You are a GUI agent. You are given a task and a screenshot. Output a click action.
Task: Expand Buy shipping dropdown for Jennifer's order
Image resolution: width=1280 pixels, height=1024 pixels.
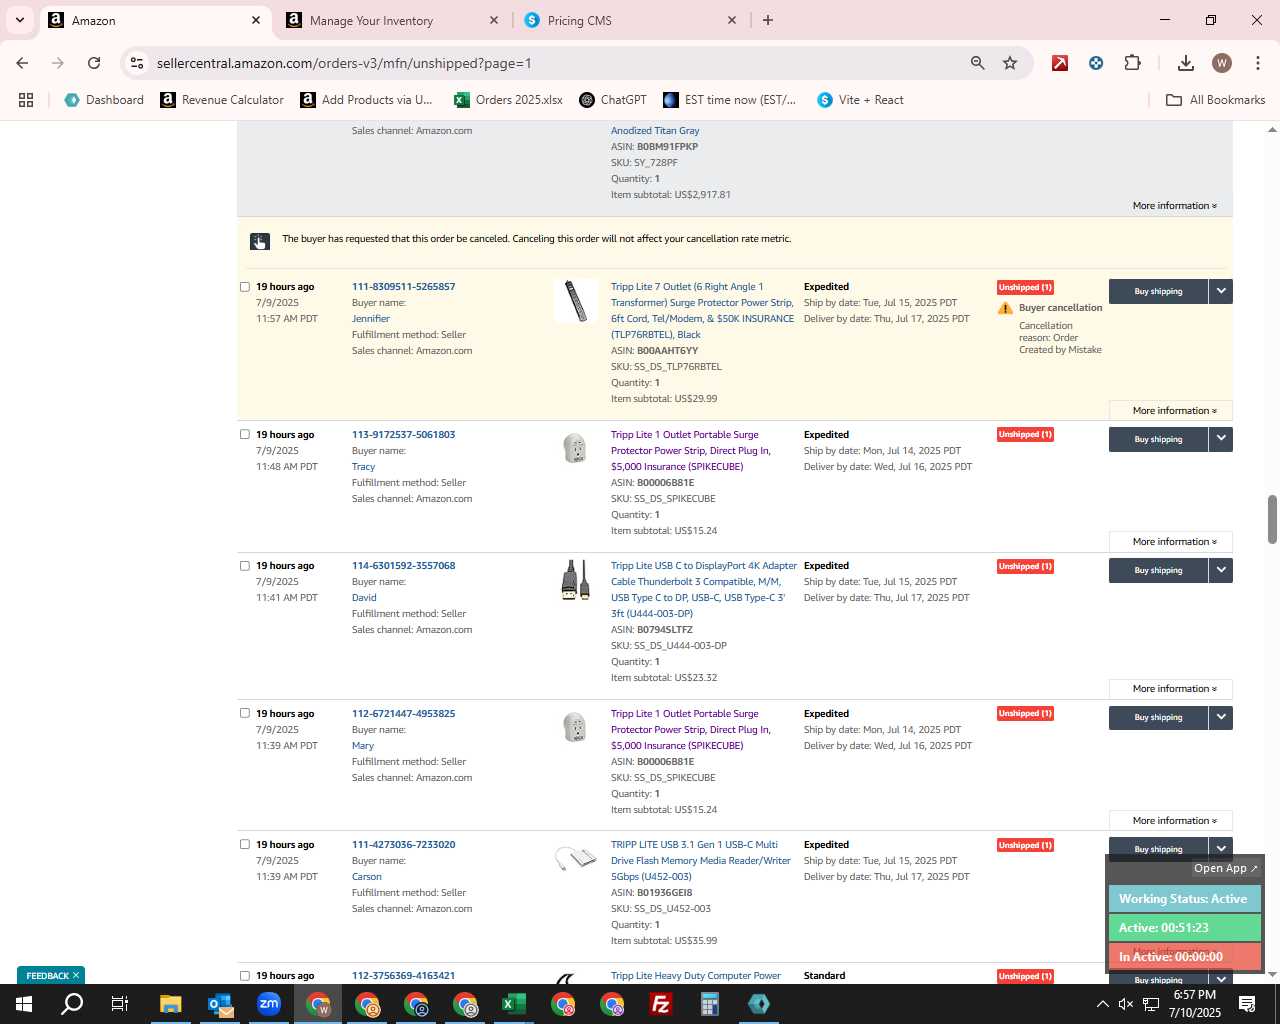coord(1221,291)
